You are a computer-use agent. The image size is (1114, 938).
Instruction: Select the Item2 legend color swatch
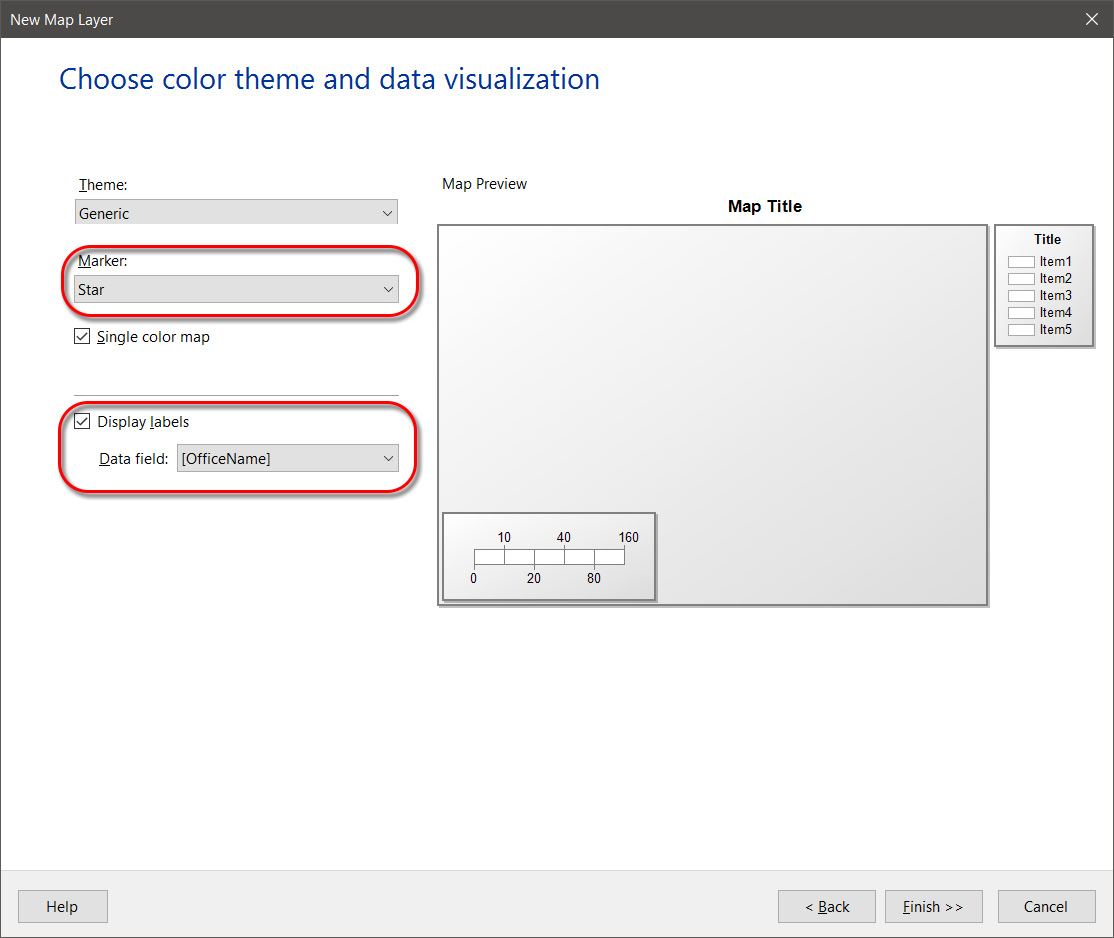point(1021,279)
